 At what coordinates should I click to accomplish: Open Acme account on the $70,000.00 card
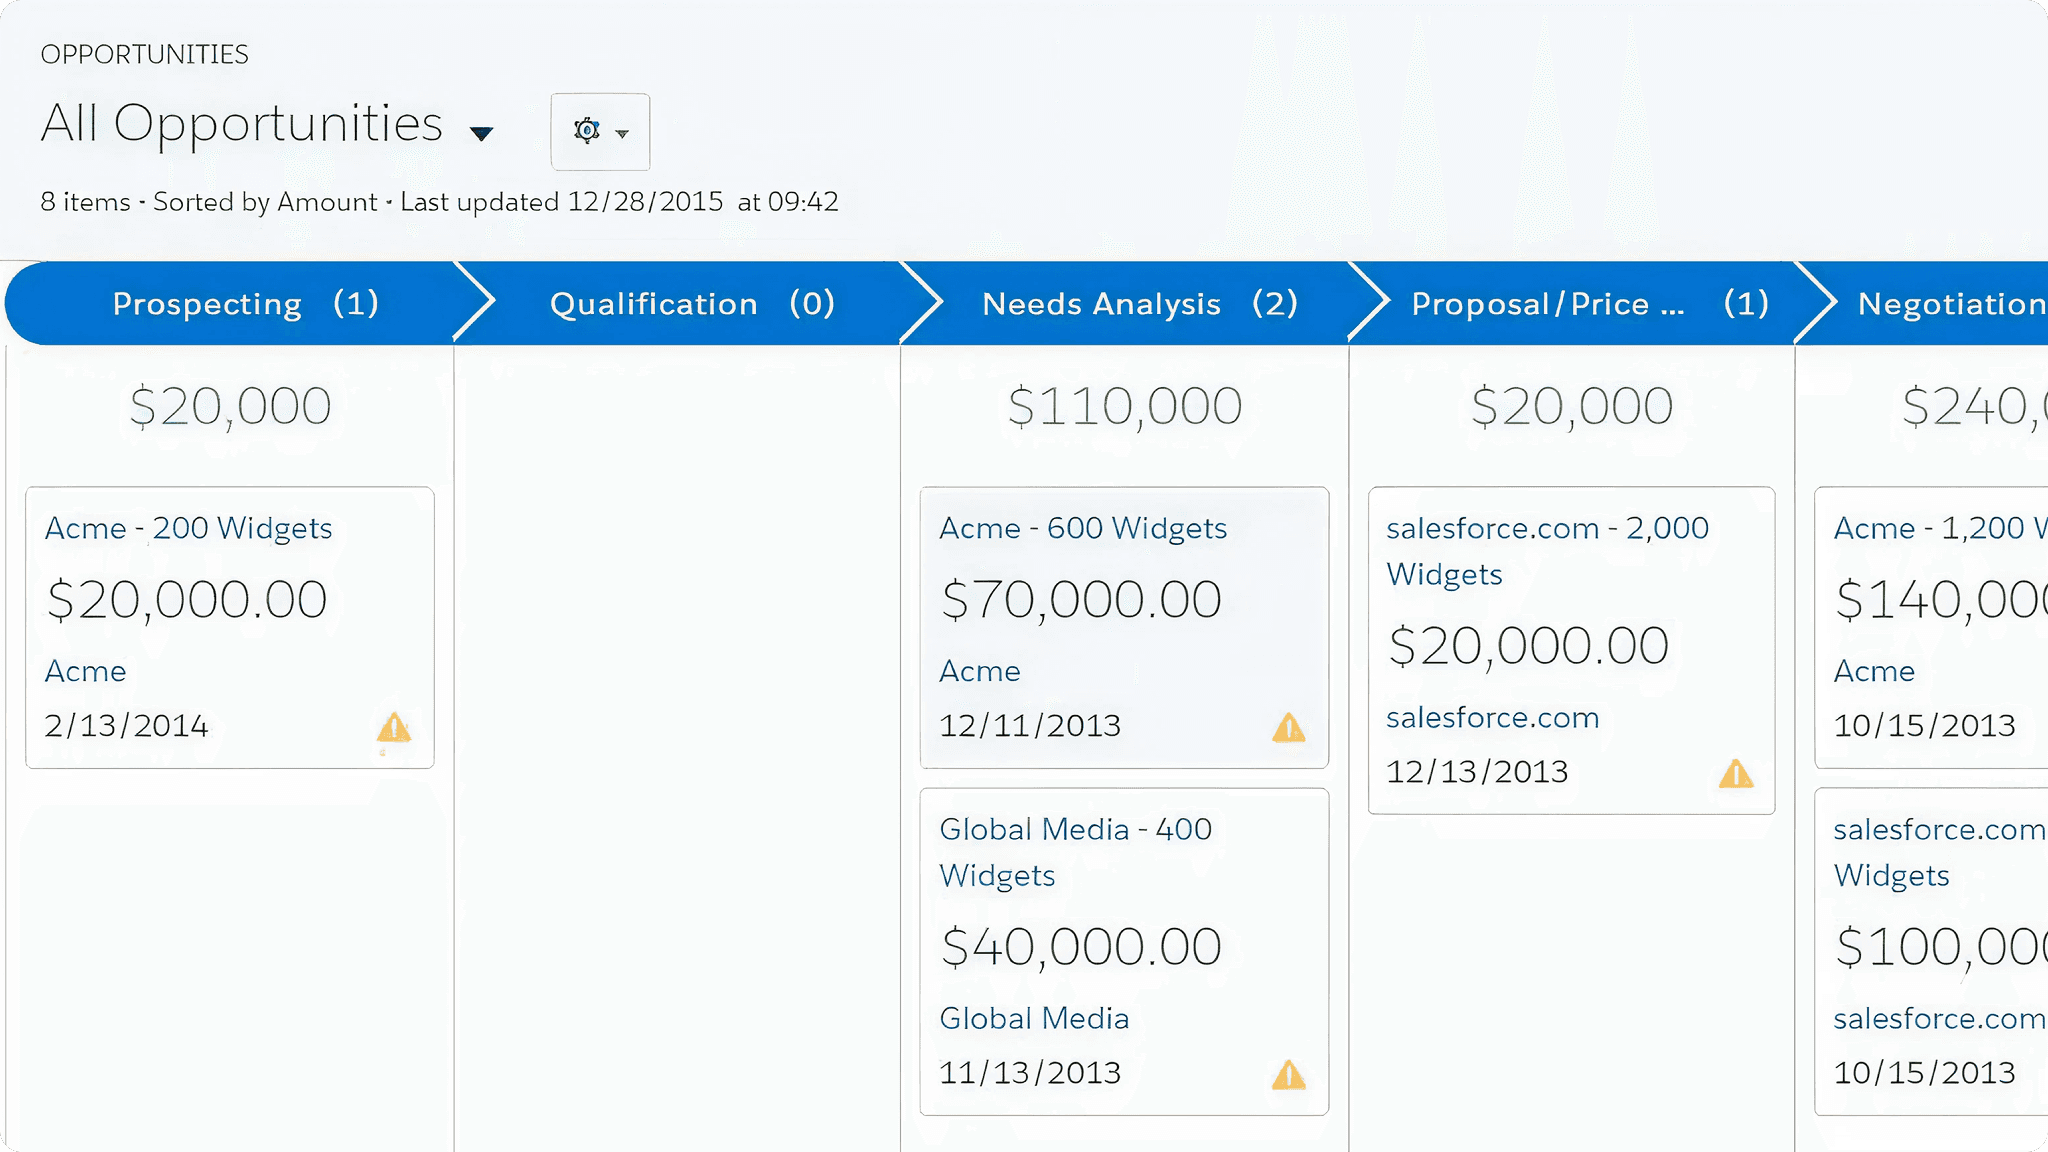(x=980, y=671)
